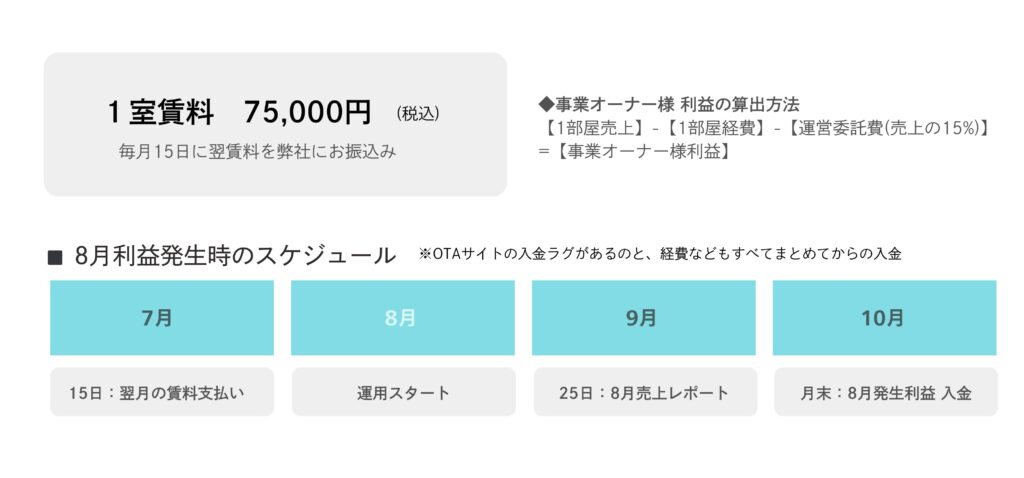
Task: Click the 1室賃料 75,000円 price text
Action: 240,112
